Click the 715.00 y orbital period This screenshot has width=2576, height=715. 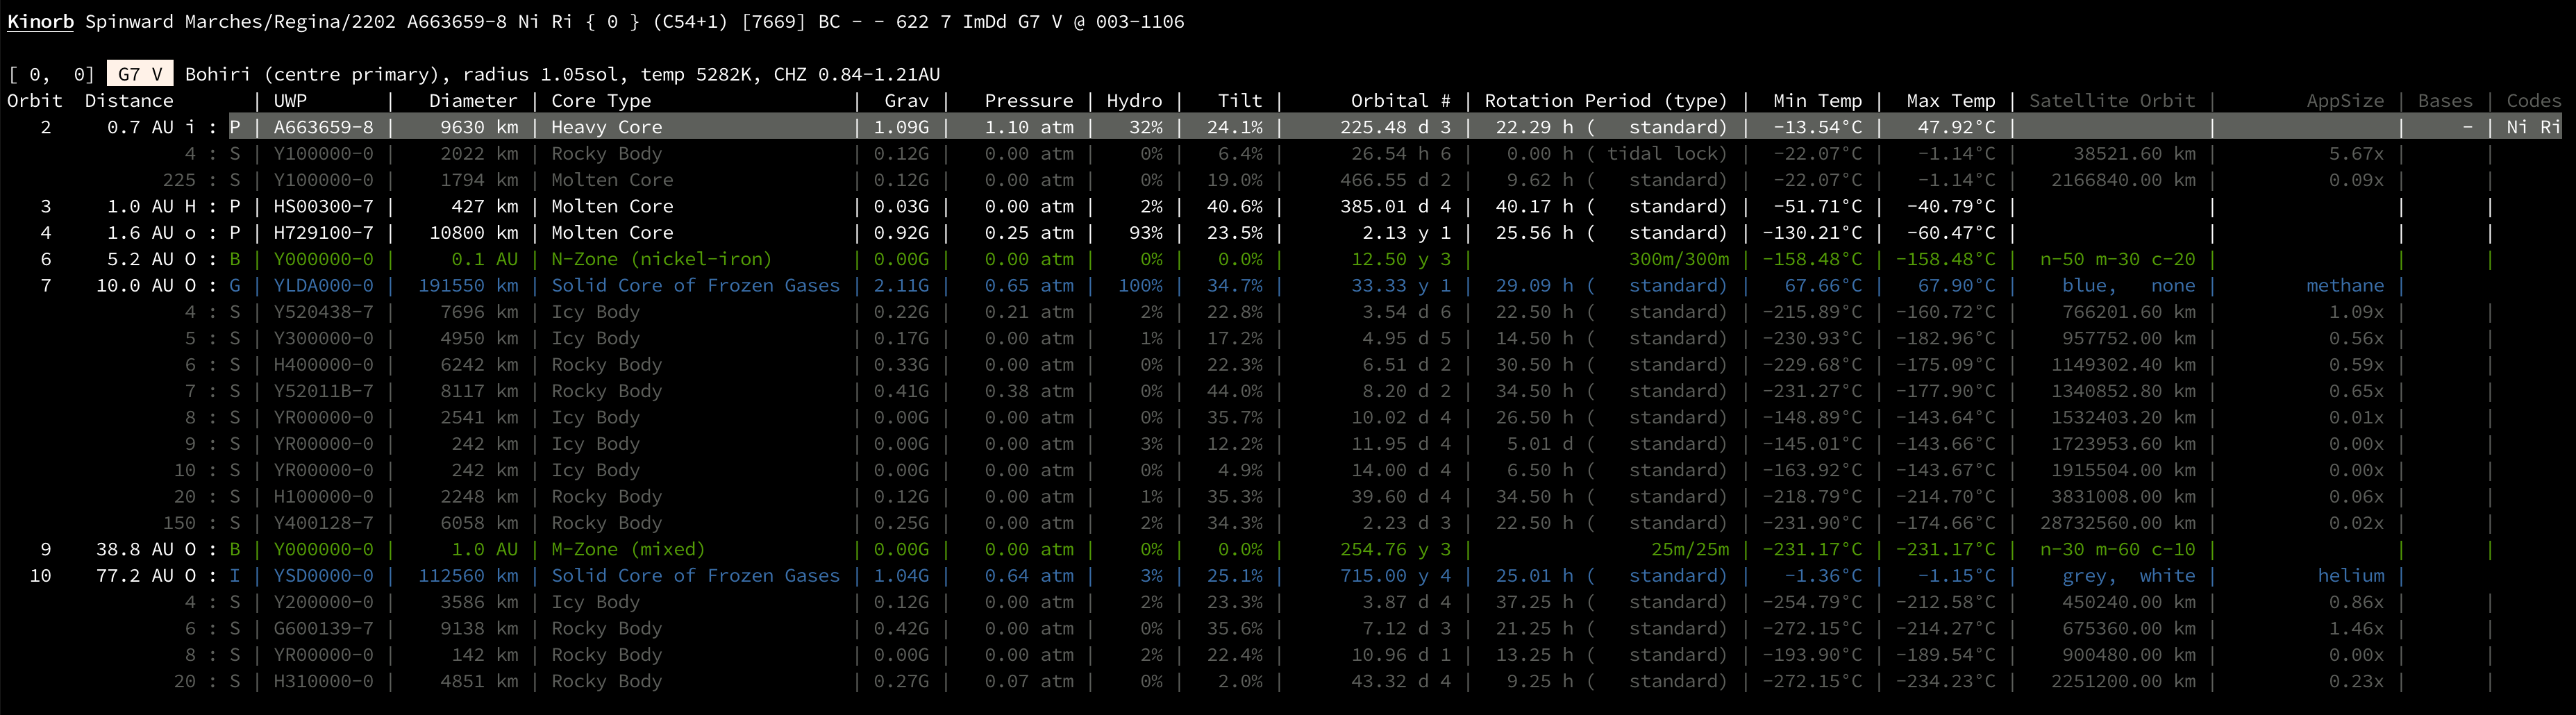[x=1384, y=575]
